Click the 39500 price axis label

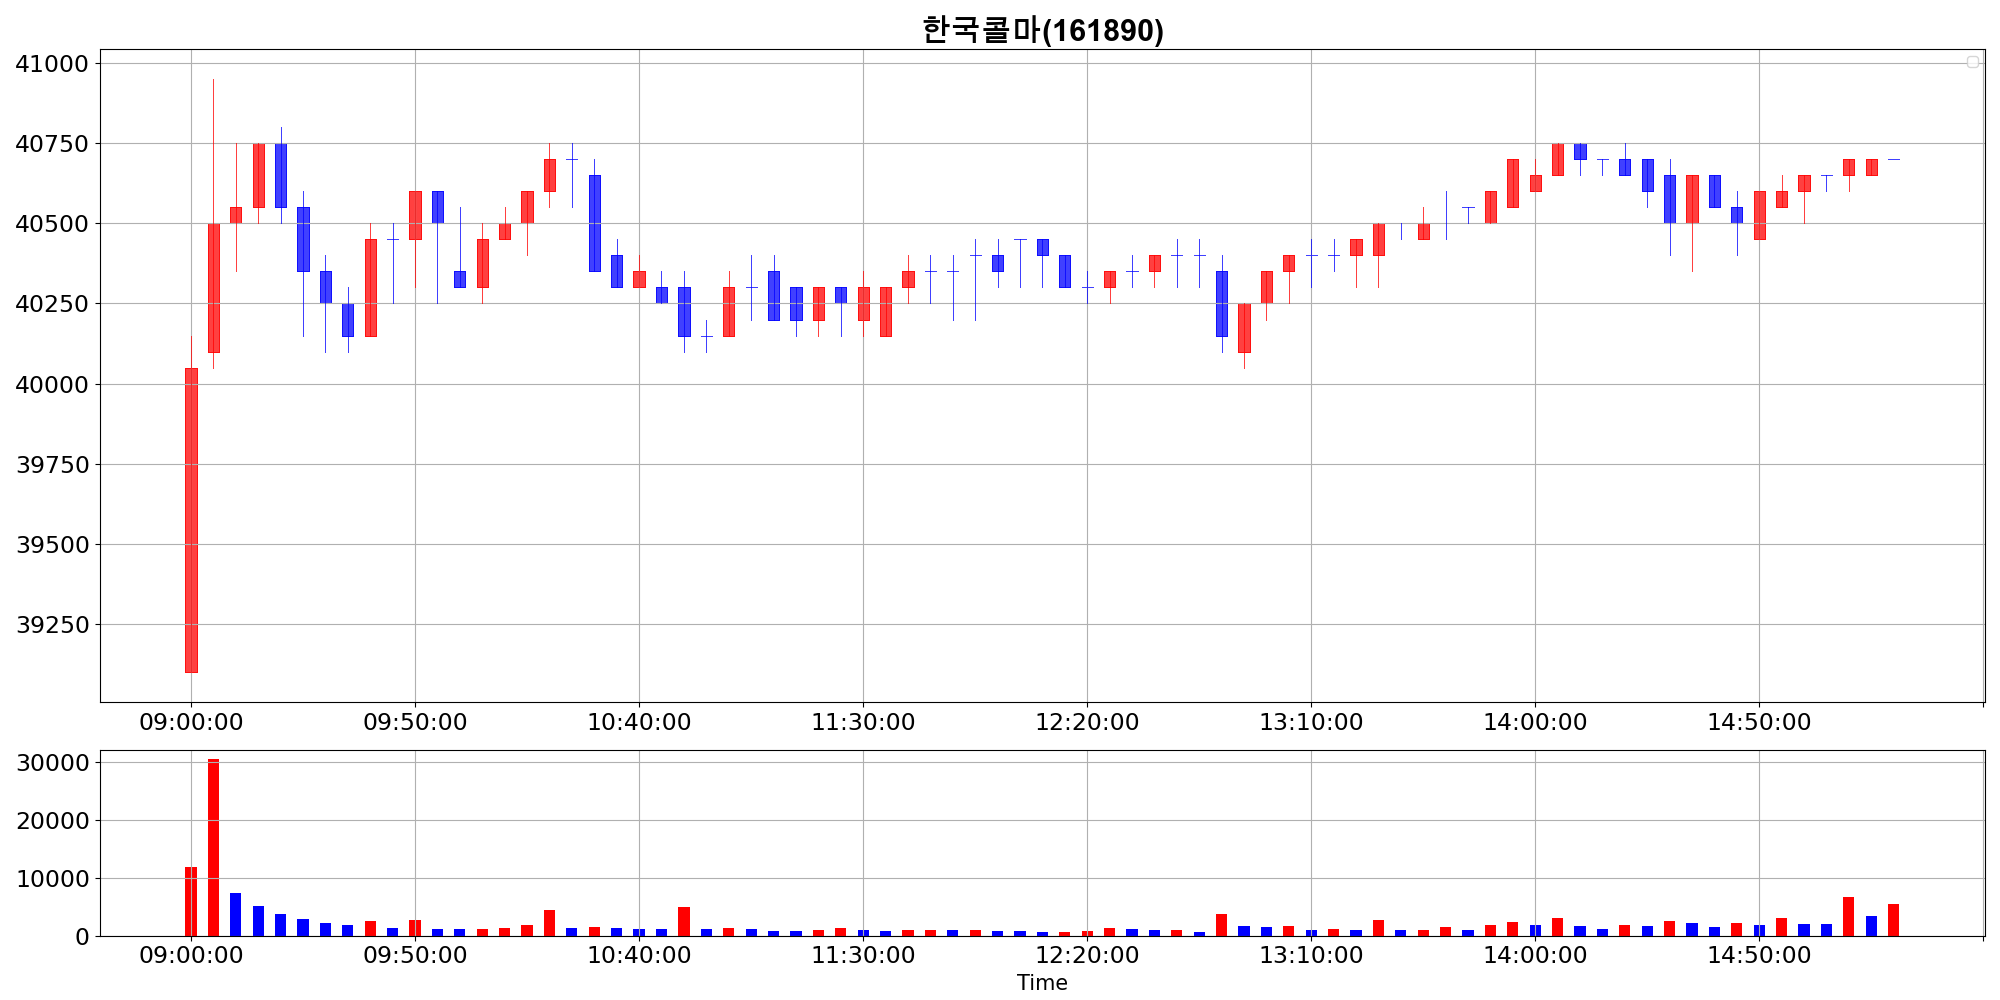(52, 545)
